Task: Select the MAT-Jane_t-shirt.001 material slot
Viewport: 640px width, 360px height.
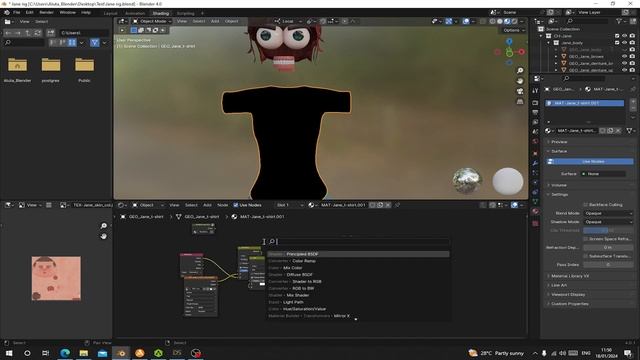Action: tap(584, 103)
